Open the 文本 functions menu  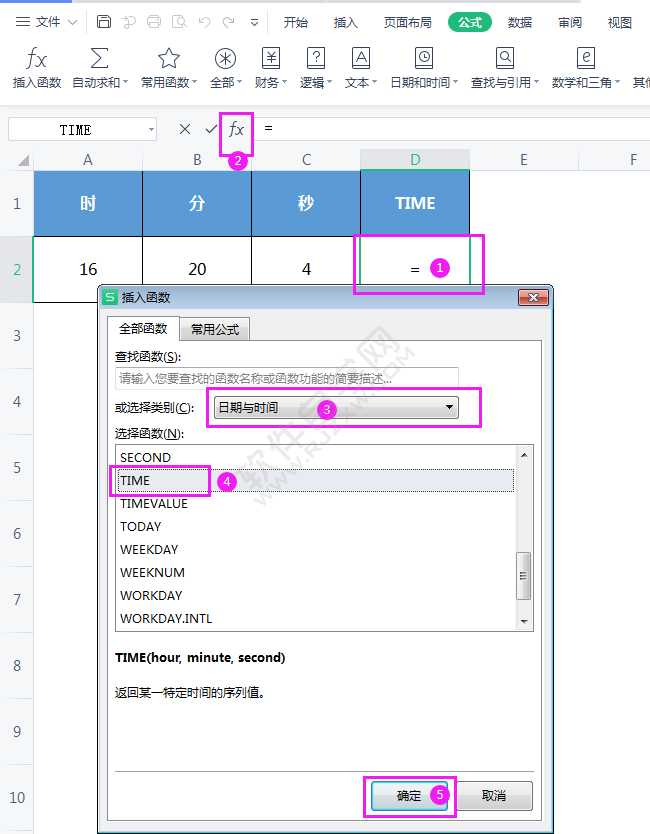pyautogui.click(x=361, y=68)
